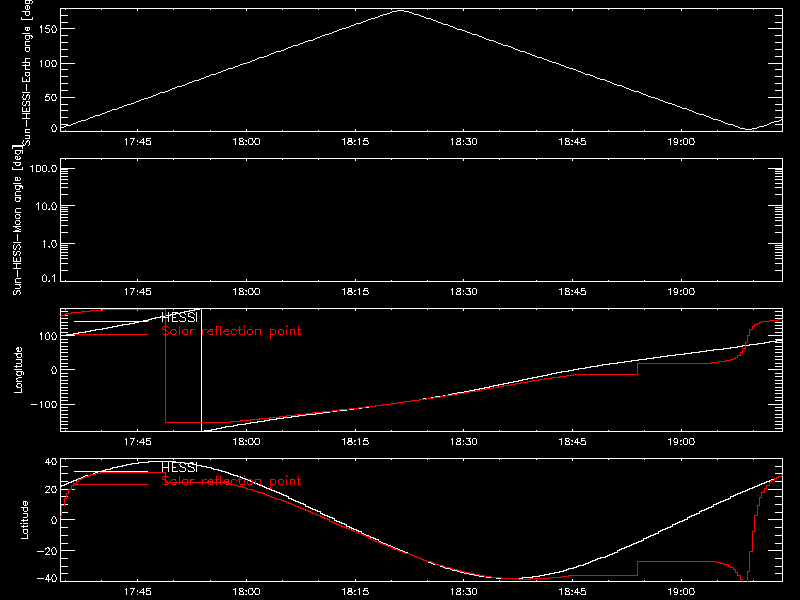Click the 0 tick on Longitude plot
The width and height of the screenshot is (800, 600).
(x=54, y=370)
